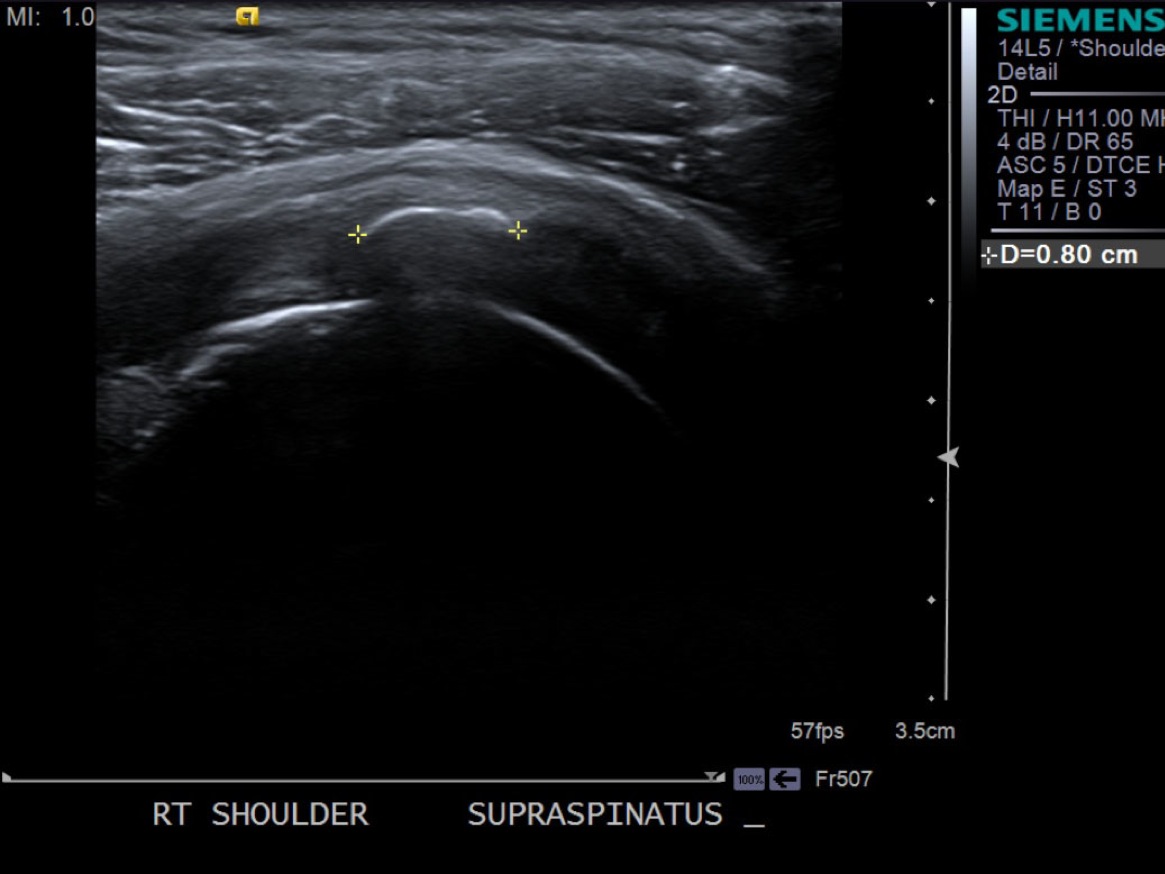Click the focal zone arrow on depth scale

click(948, 457)
